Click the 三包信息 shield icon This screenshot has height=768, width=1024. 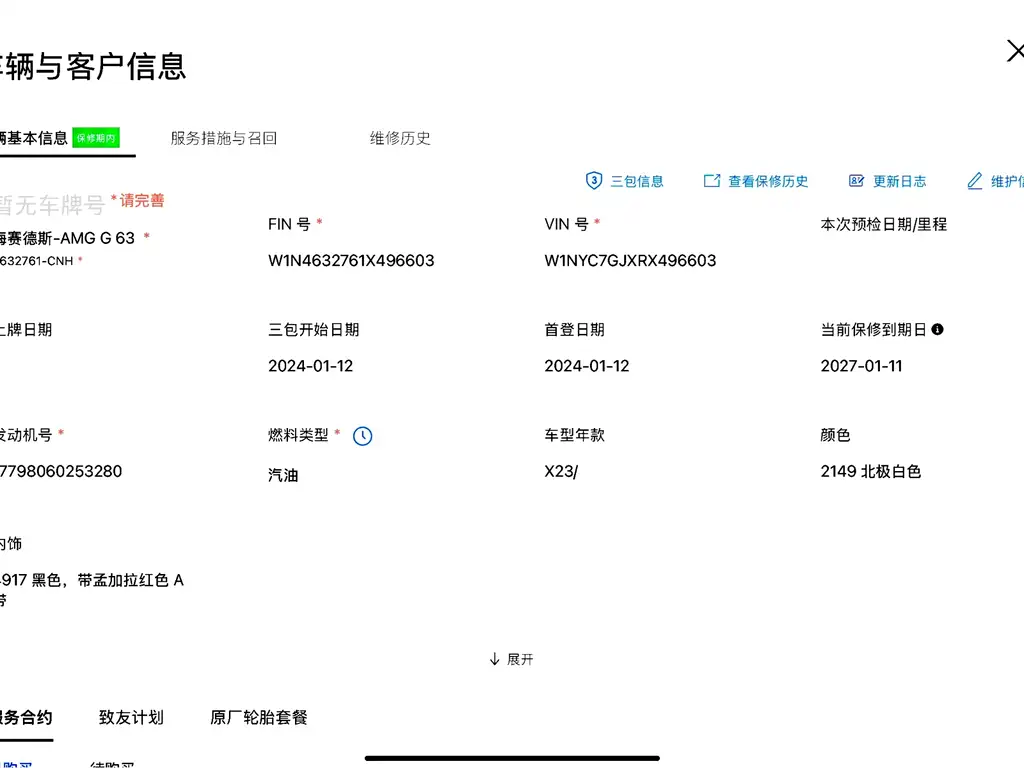(x=593, y=181)
